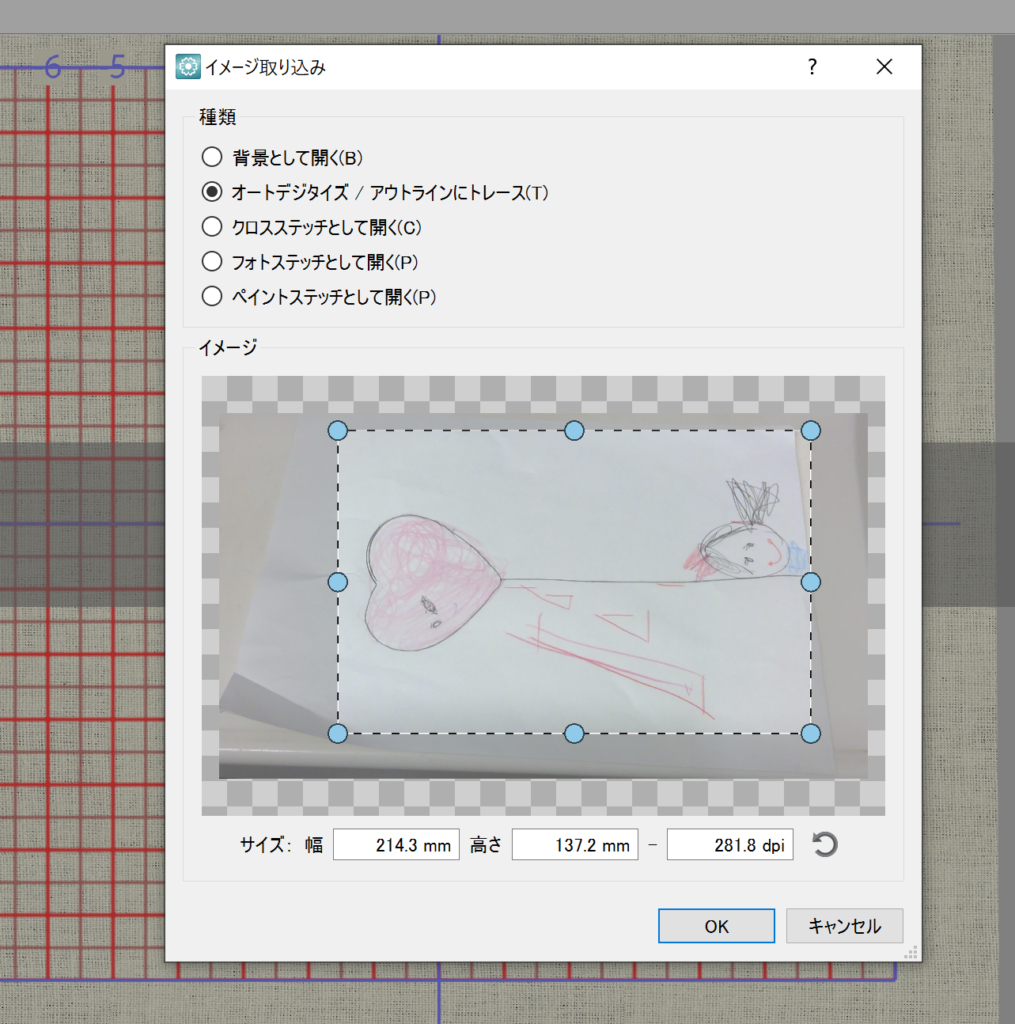This screenshot has width=1015, height=1024.
Task: Click the help question mark button
Action: pos(812,67)
